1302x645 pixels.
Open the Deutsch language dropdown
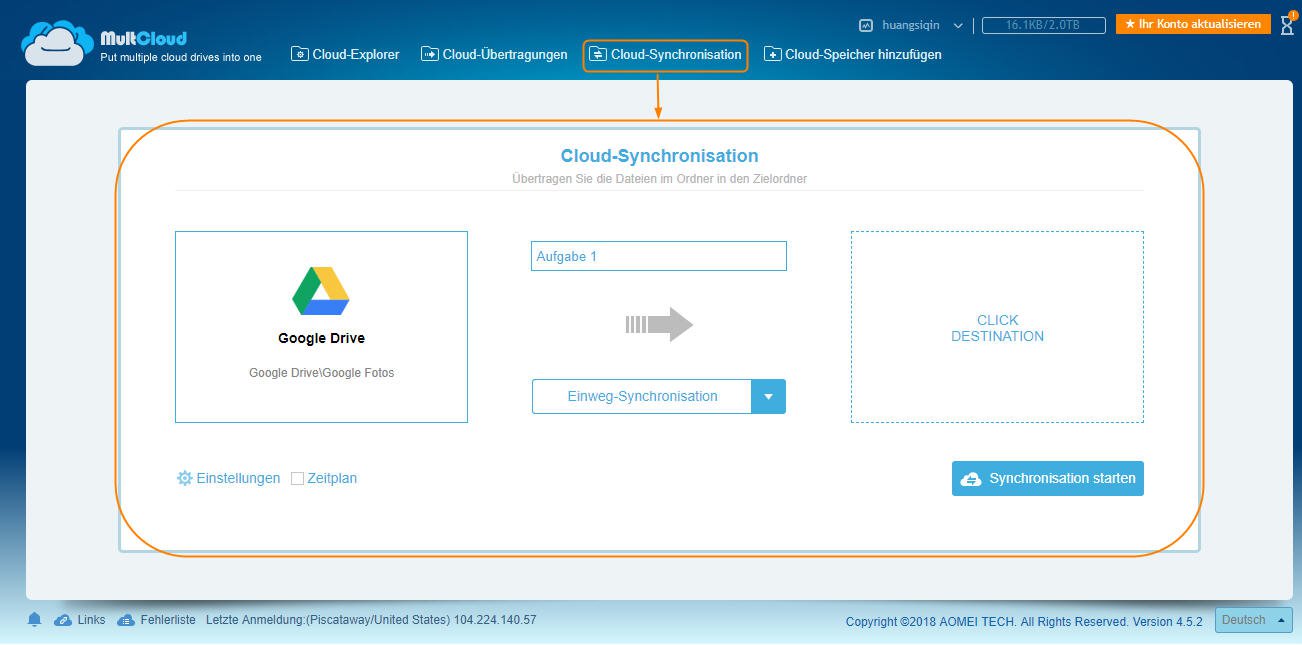point(1253,620)
